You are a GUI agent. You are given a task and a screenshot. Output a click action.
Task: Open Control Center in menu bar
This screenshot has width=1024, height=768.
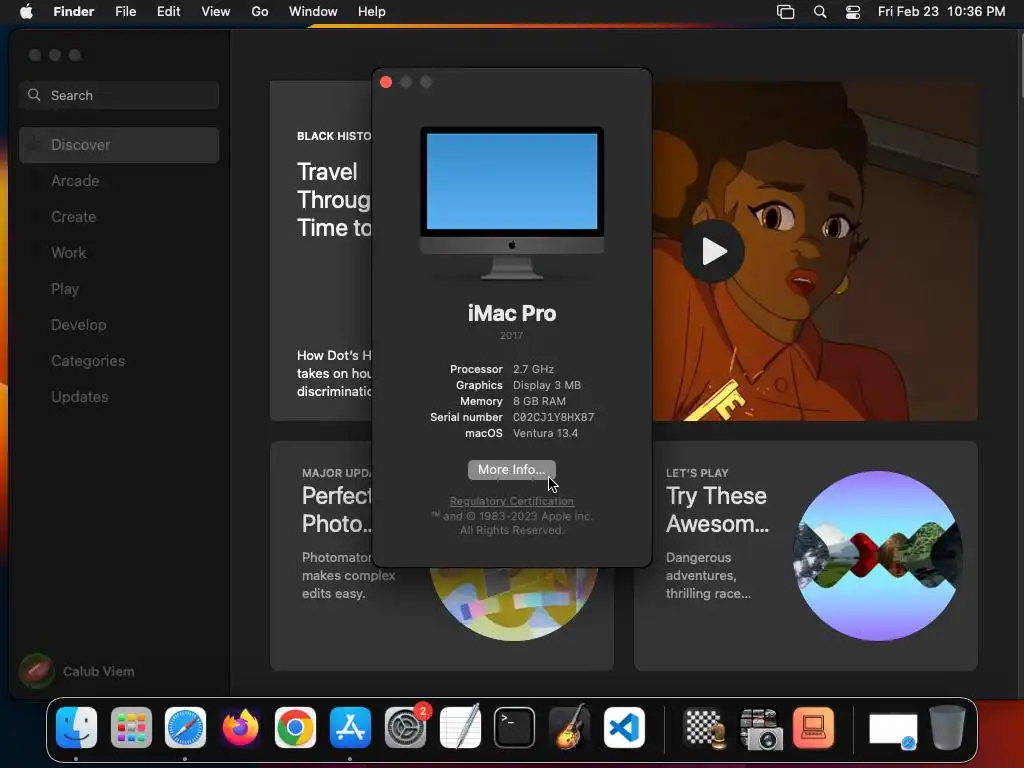tap(853, 12)
